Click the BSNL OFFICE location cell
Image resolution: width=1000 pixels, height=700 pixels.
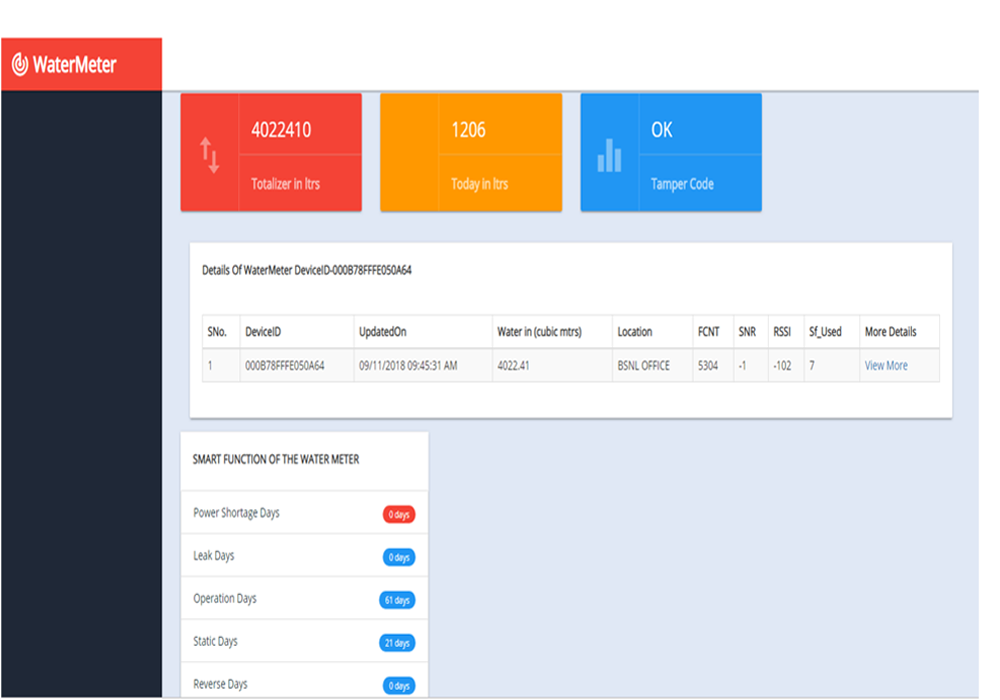643,366
